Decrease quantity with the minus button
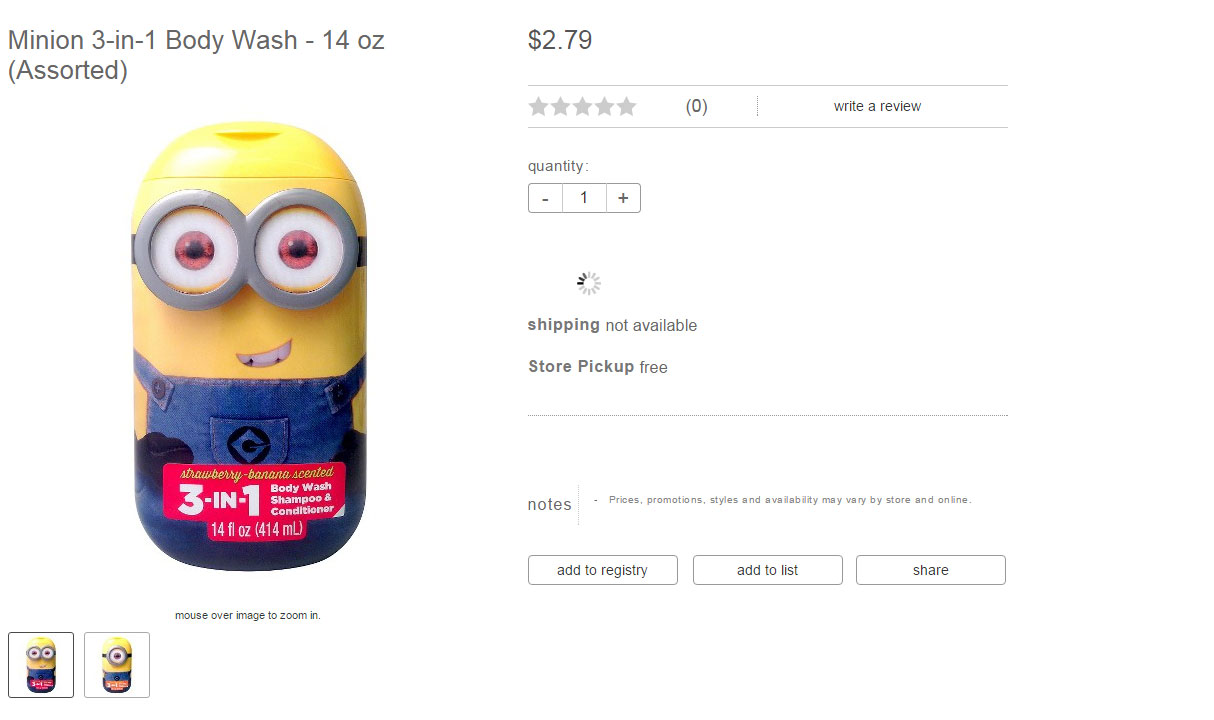1214x720 pixels. (x=545, y=198)
